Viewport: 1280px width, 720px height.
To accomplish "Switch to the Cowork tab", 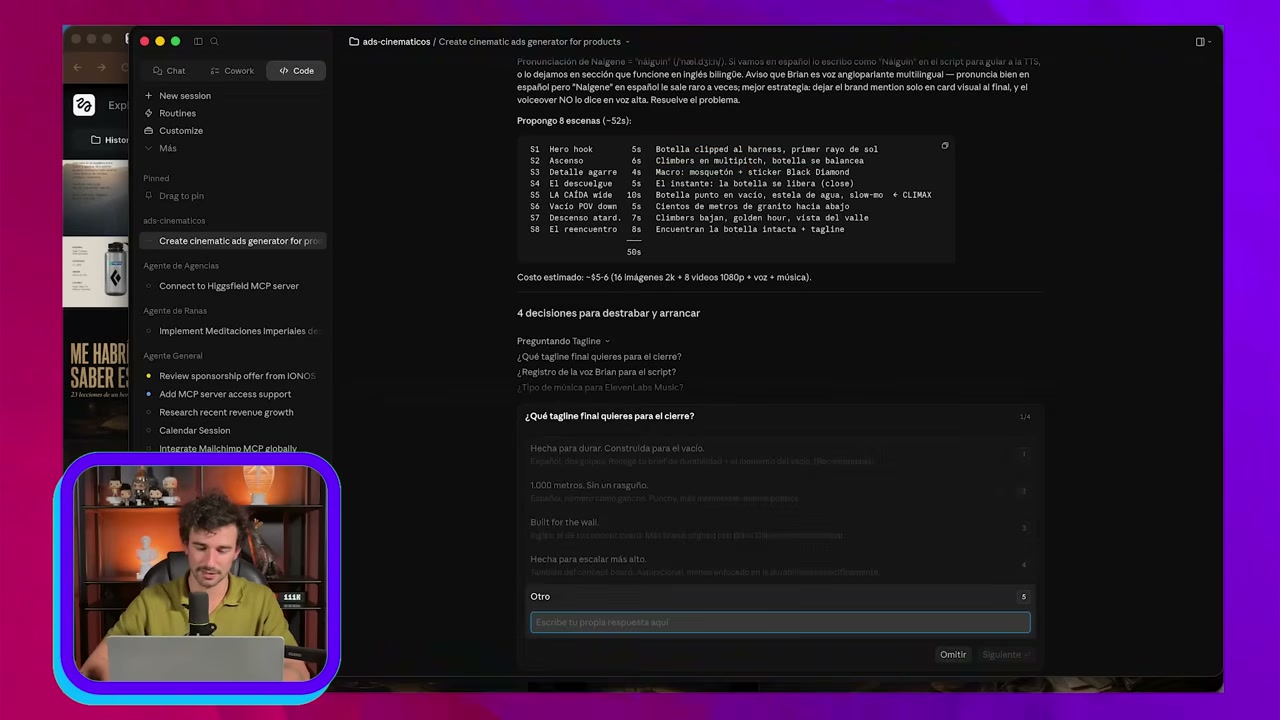I will point(232,71).
